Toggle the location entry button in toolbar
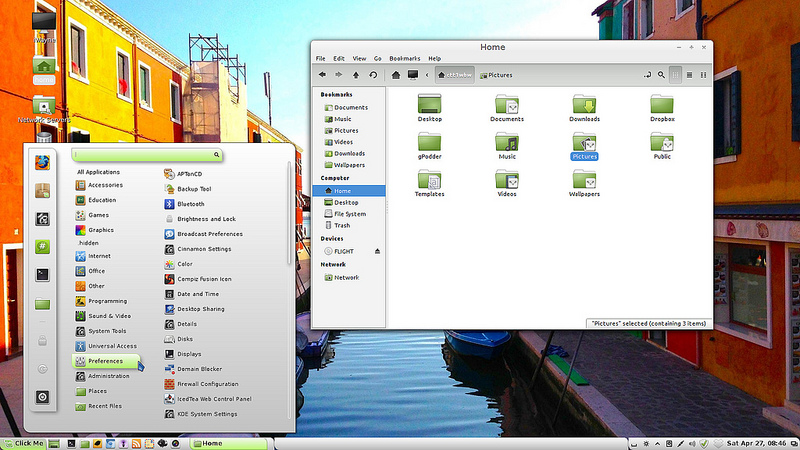 pos(646,74)
